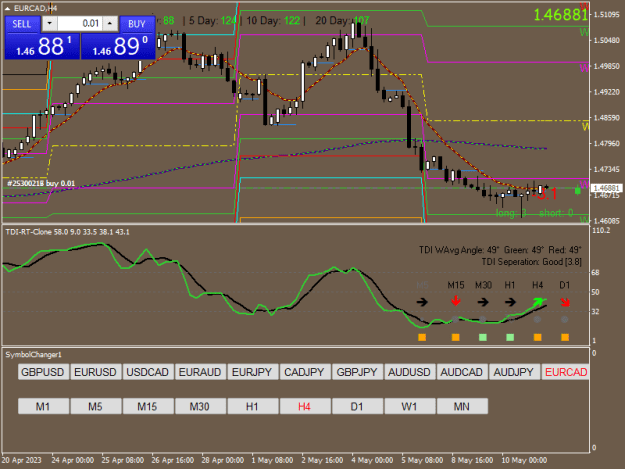
Task: Select the highlighted EURCAD symbol button
Action: (x=565, y=372)
